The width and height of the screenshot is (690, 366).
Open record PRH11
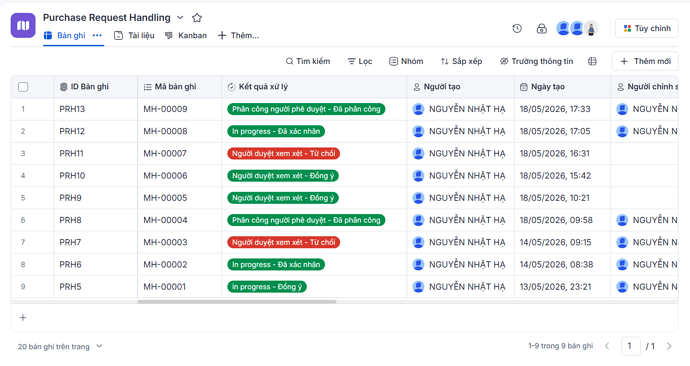(71, 154)
